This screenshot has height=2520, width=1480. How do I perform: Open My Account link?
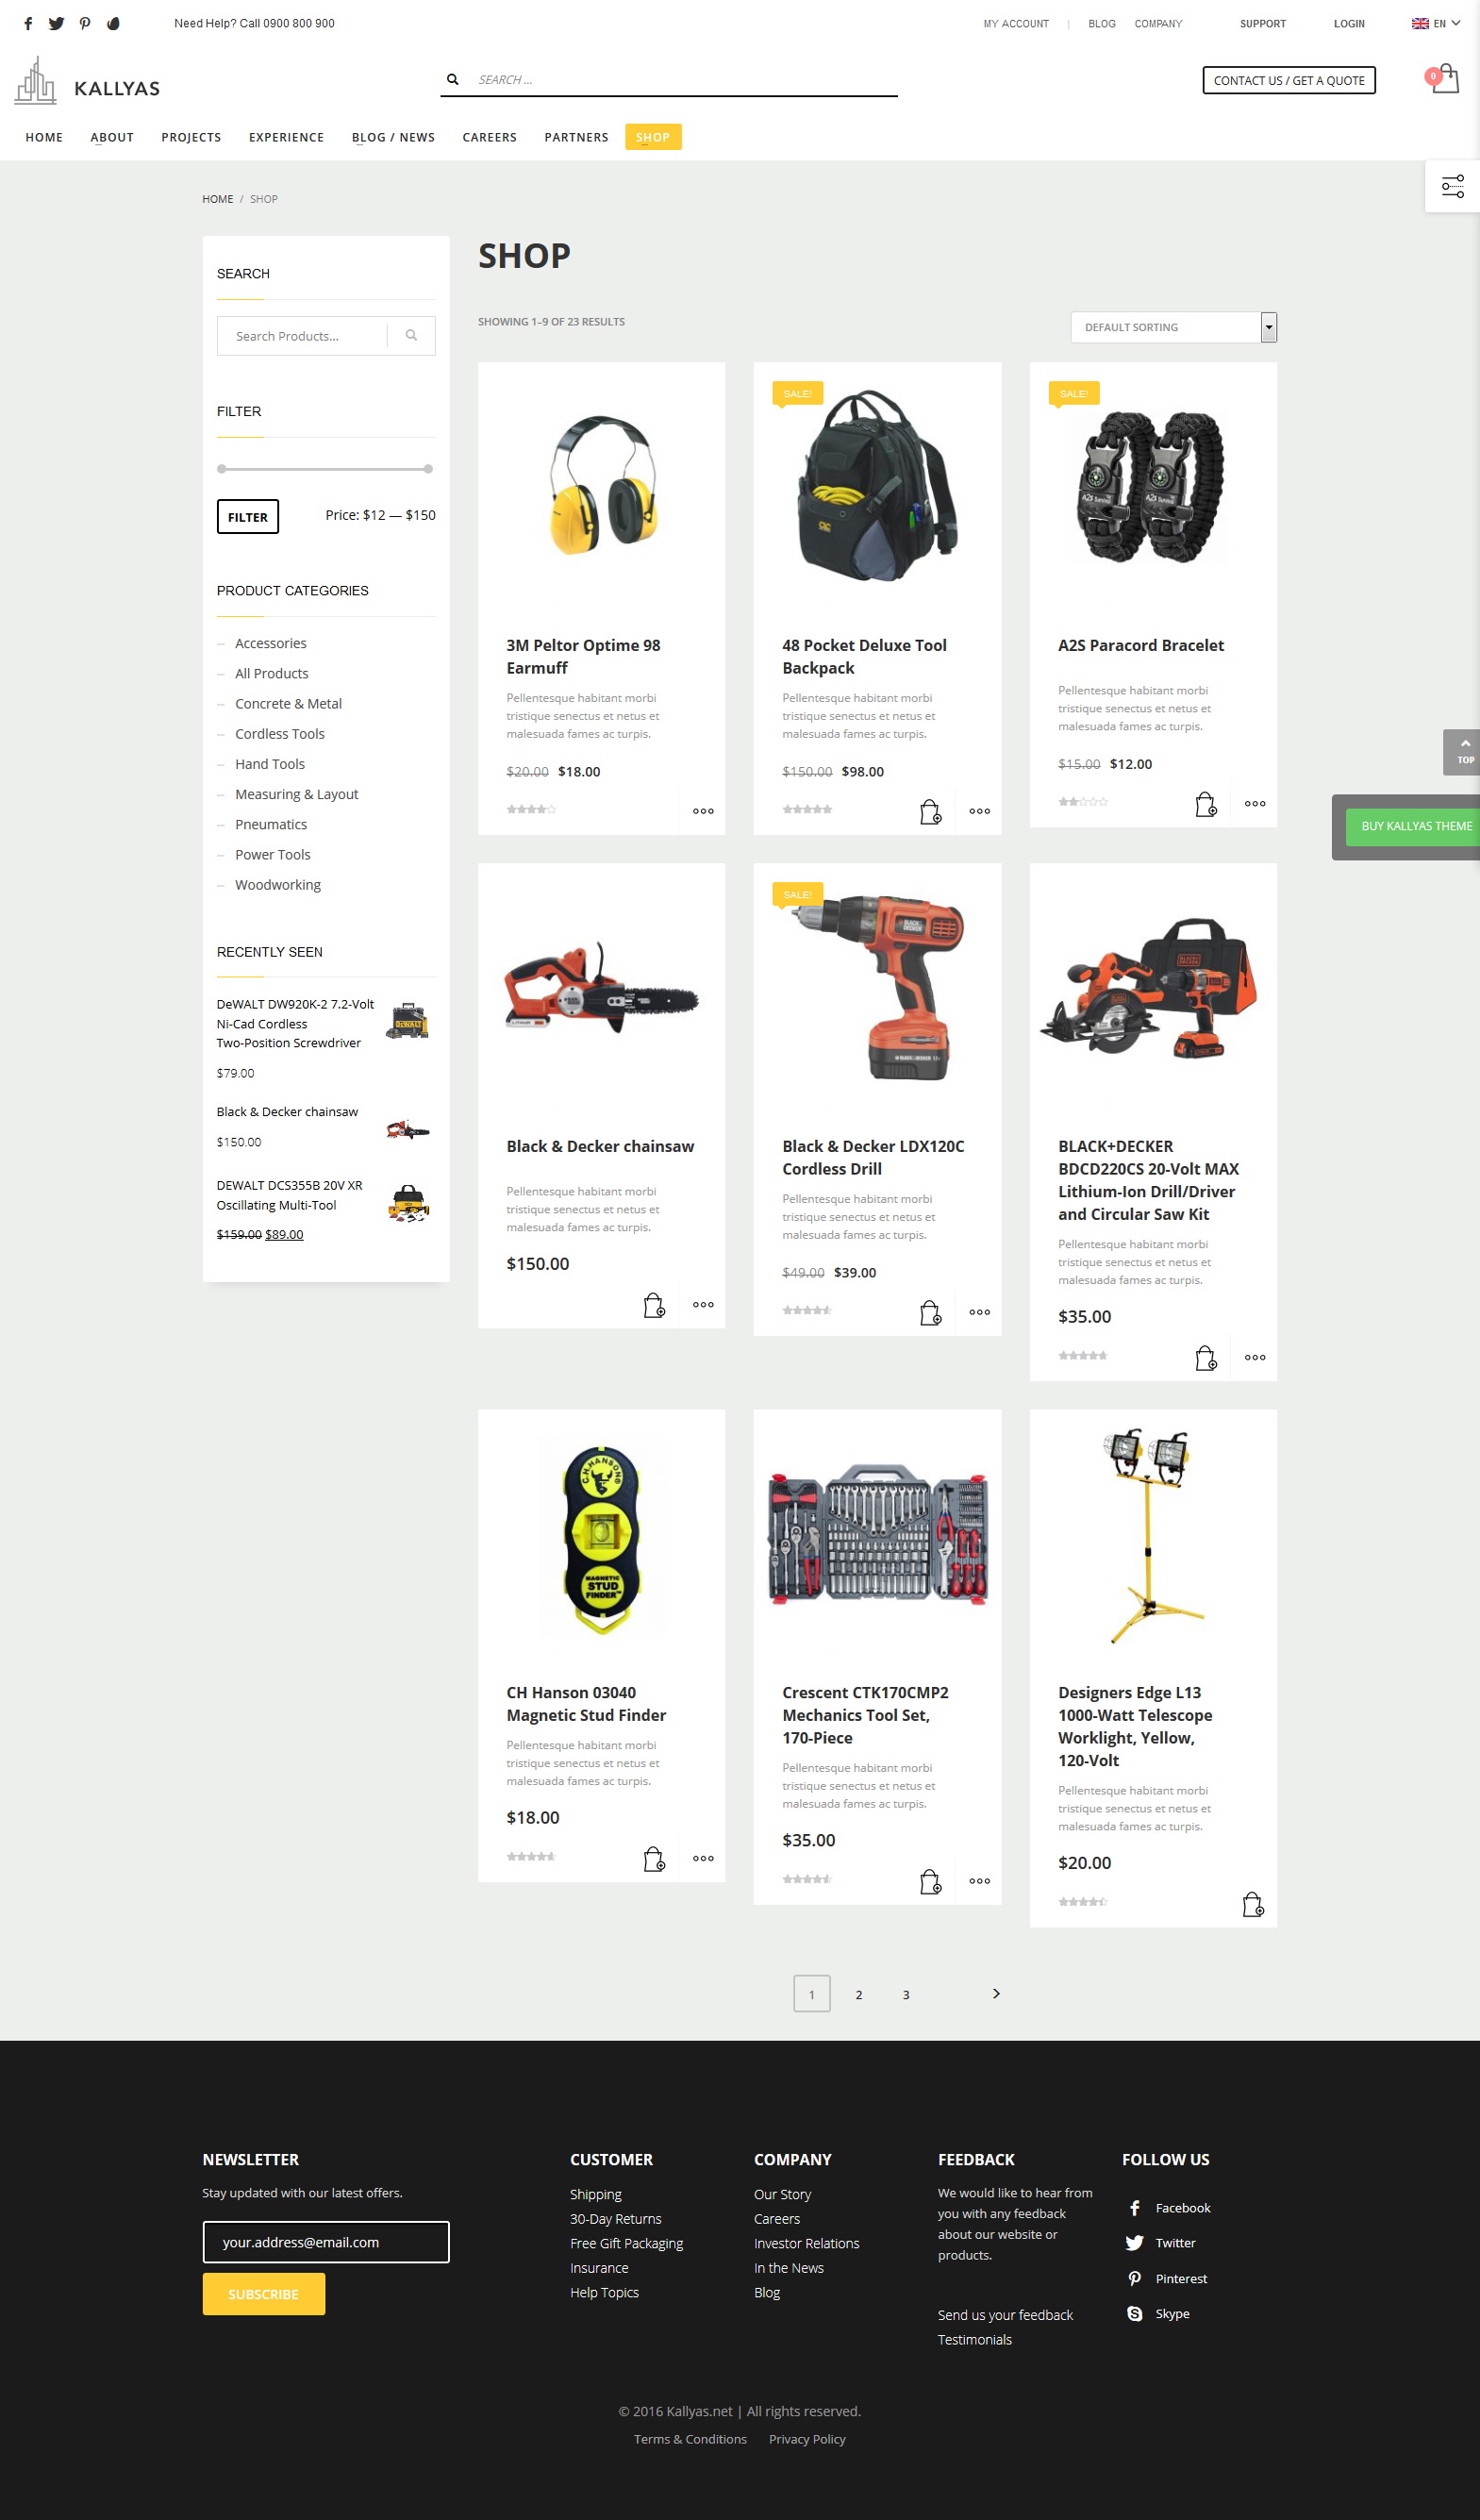point(1016,24)
